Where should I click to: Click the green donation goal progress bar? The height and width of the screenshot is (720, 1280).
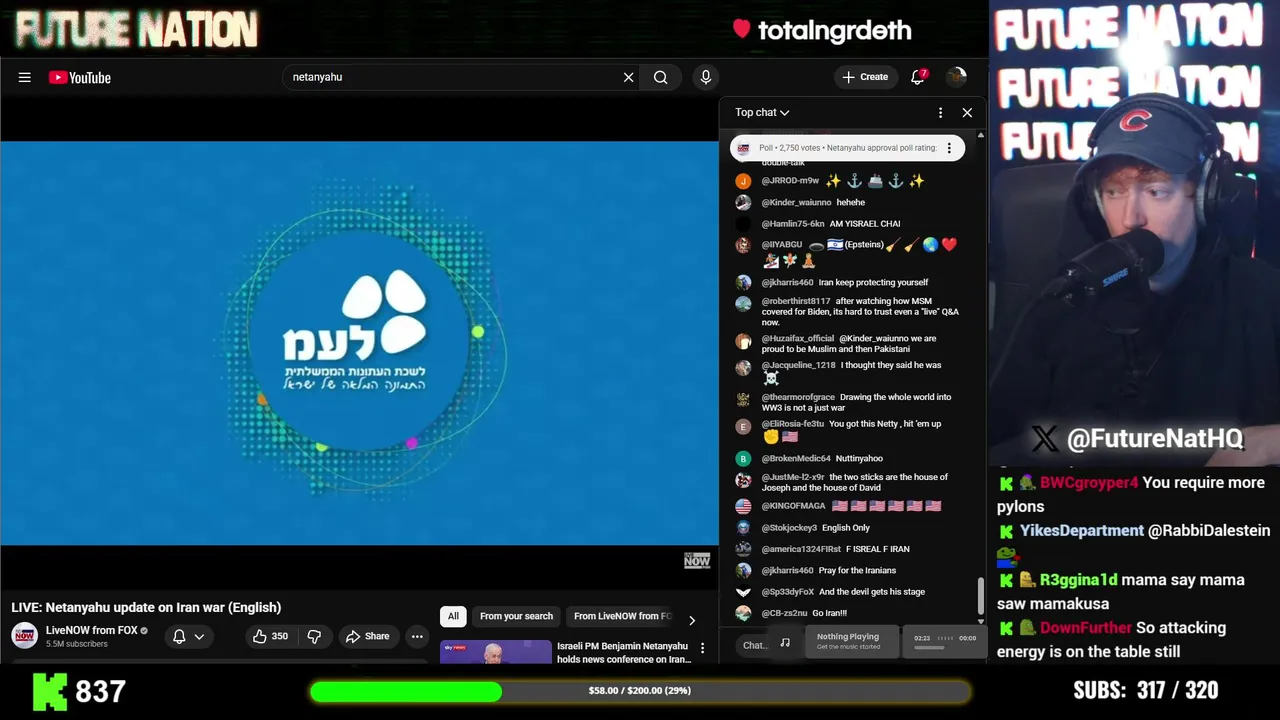(640, 691)
